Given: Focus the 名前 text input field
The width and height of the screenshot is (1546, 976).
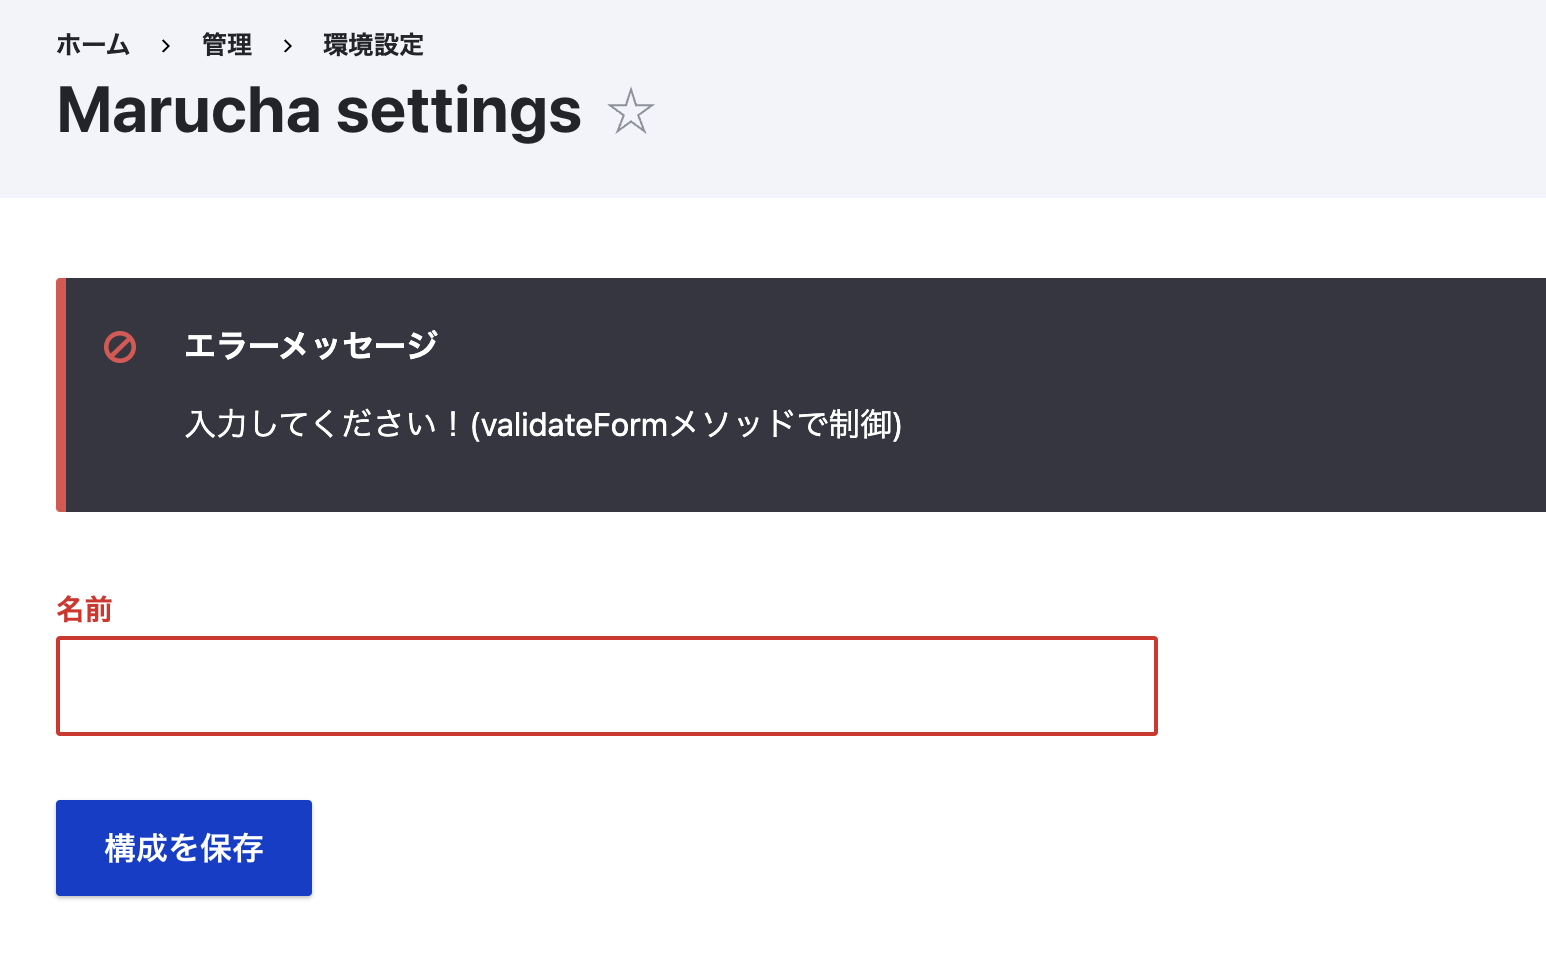Looking at the screenshot, I should pos(606,686).
